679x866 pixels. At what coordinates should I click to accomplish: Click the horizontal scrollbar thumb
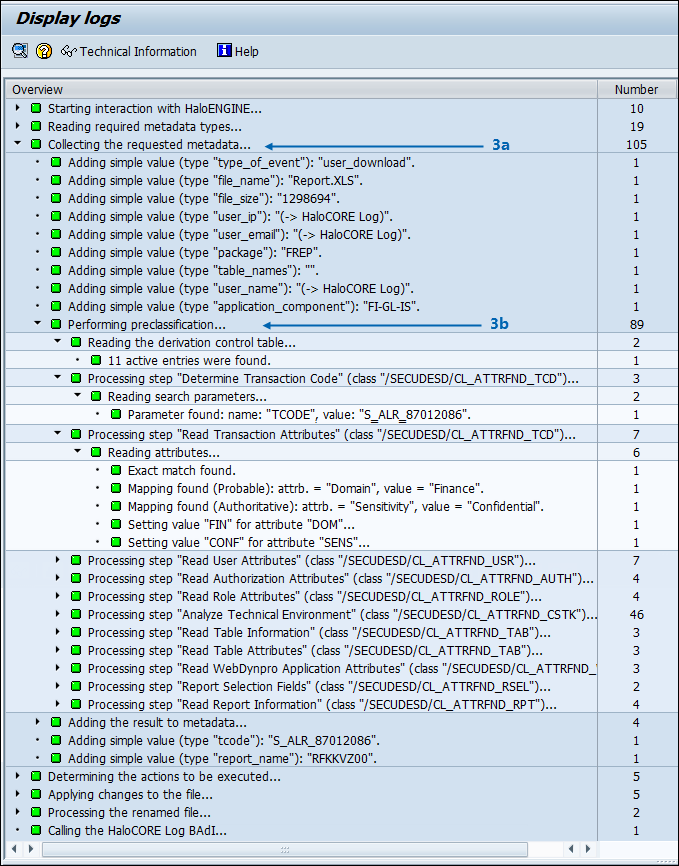285,849
